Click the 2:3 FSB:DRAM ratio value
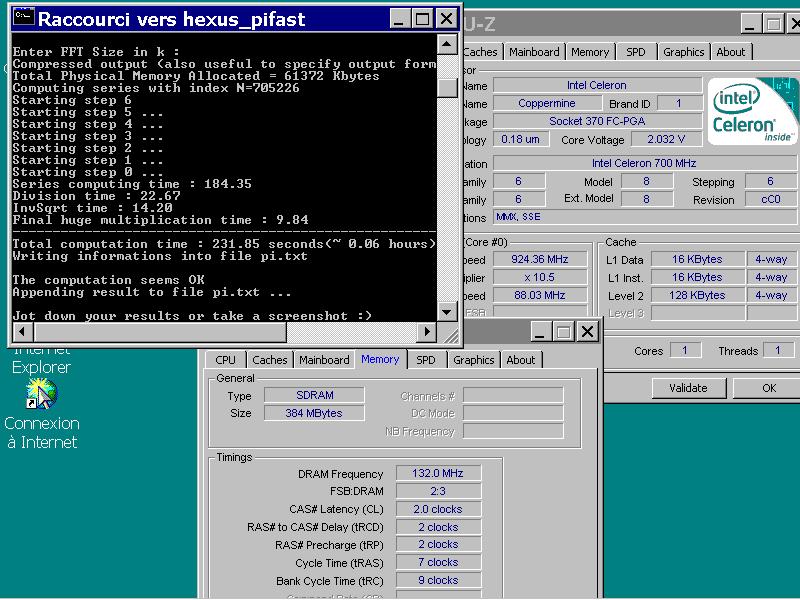Screen dimensions: 800x600 tap(438, 491)
